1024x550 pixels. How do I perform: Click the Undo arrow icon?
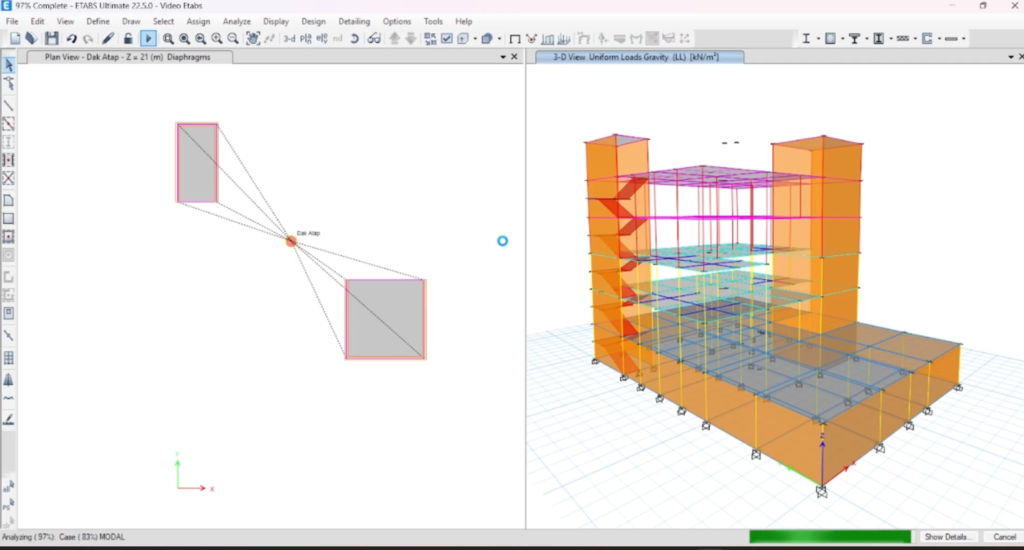pos(71,39)
